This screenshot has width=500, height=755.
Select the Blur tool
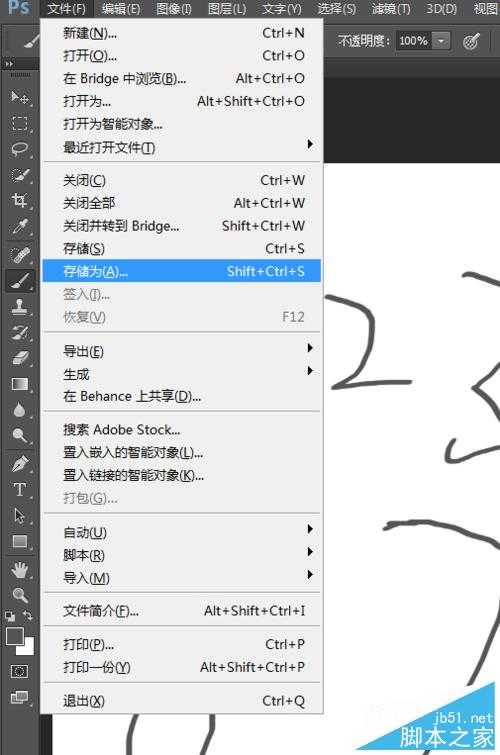(19, 410)
